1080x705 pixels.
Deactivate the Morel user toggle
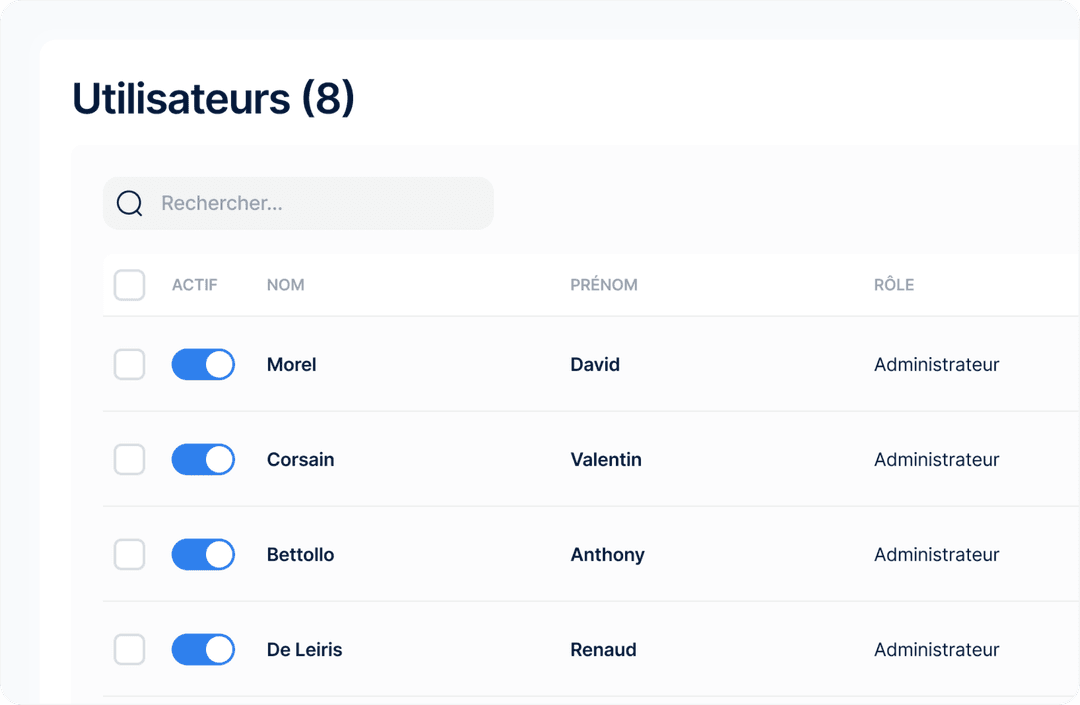tap(203, 365)
